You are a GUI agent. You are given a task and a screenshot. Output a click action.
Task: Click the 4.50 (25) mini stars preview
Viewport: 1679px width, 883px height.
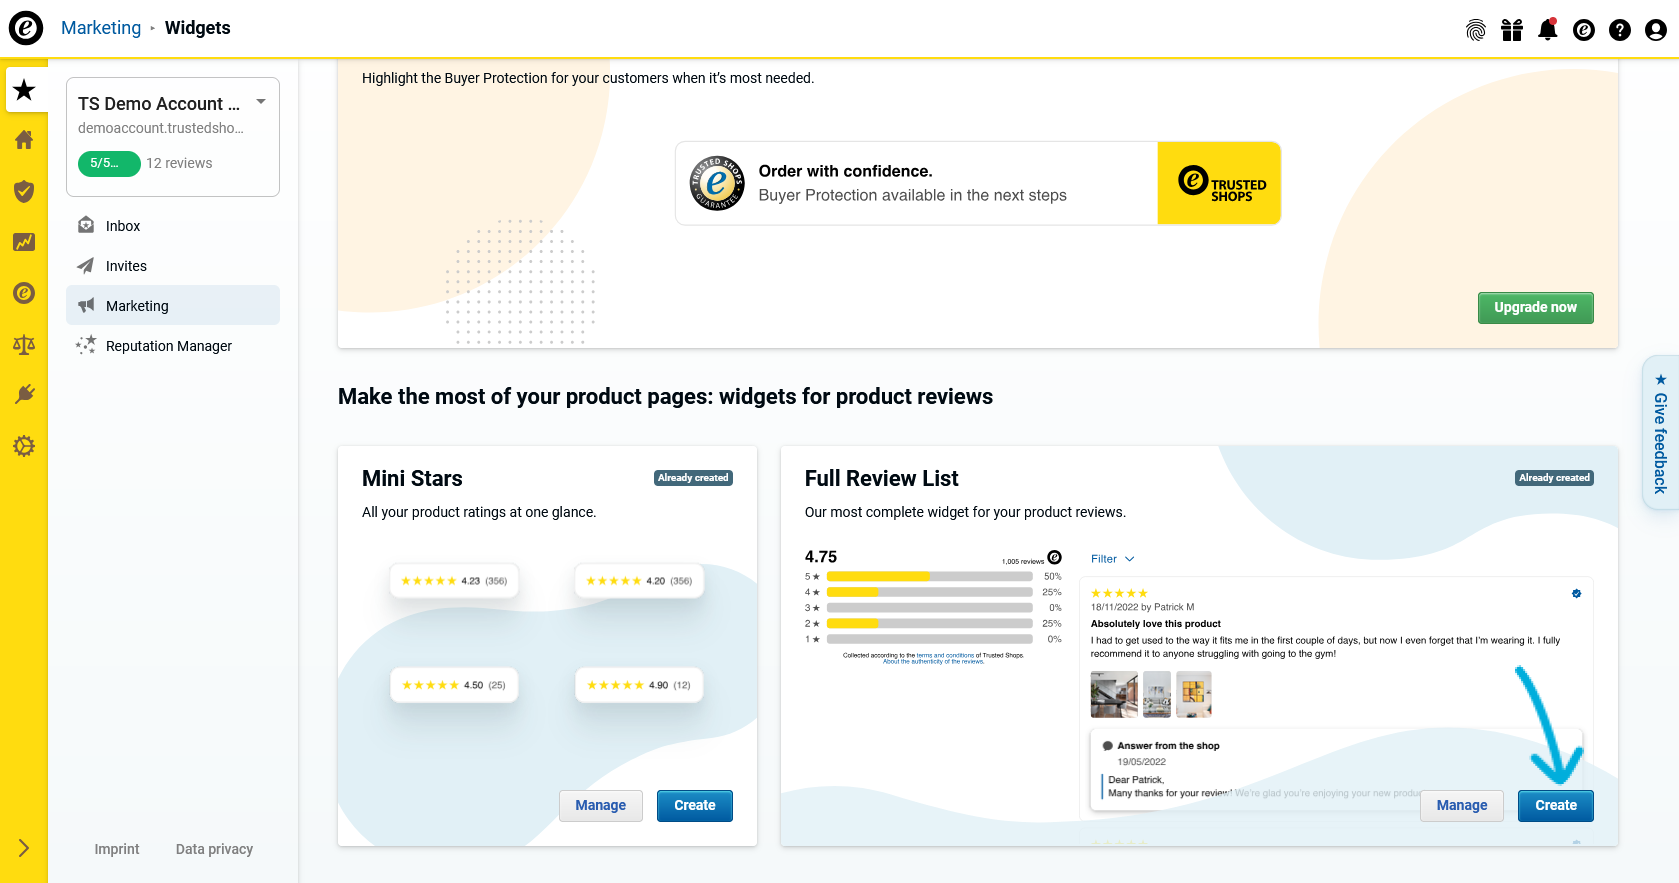[x=454, y=685]
